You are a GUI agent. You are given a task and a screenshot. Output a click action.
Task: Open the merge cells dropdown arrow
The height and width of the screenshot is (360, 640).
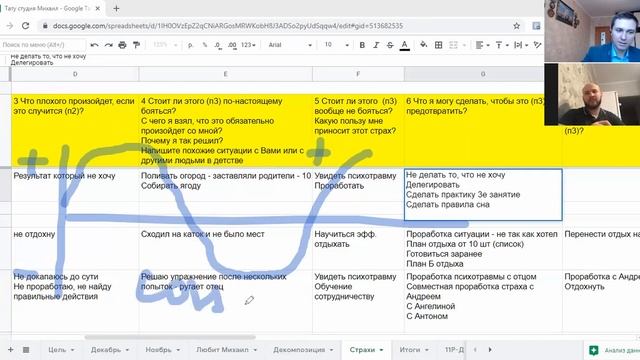coord(464,45)
